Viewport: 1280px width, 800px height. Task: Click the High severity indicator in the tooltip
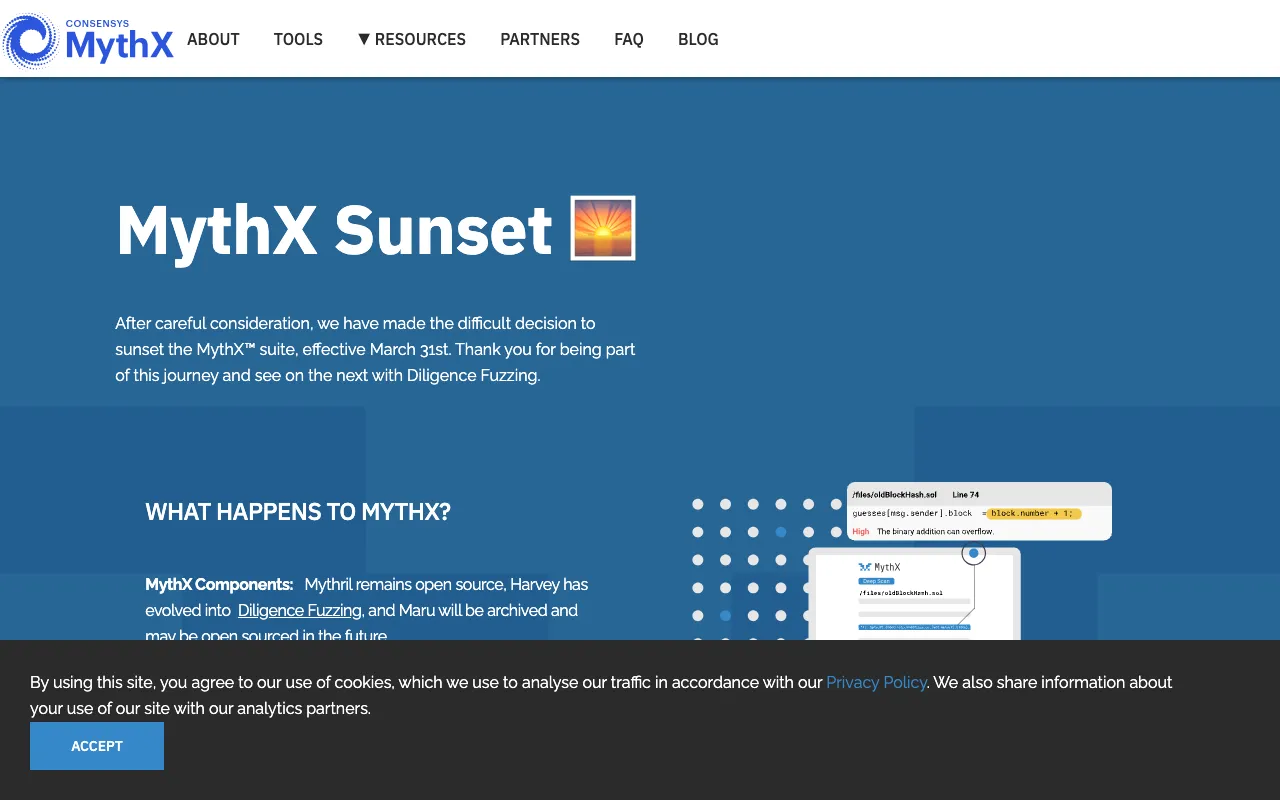pos(861,531)
